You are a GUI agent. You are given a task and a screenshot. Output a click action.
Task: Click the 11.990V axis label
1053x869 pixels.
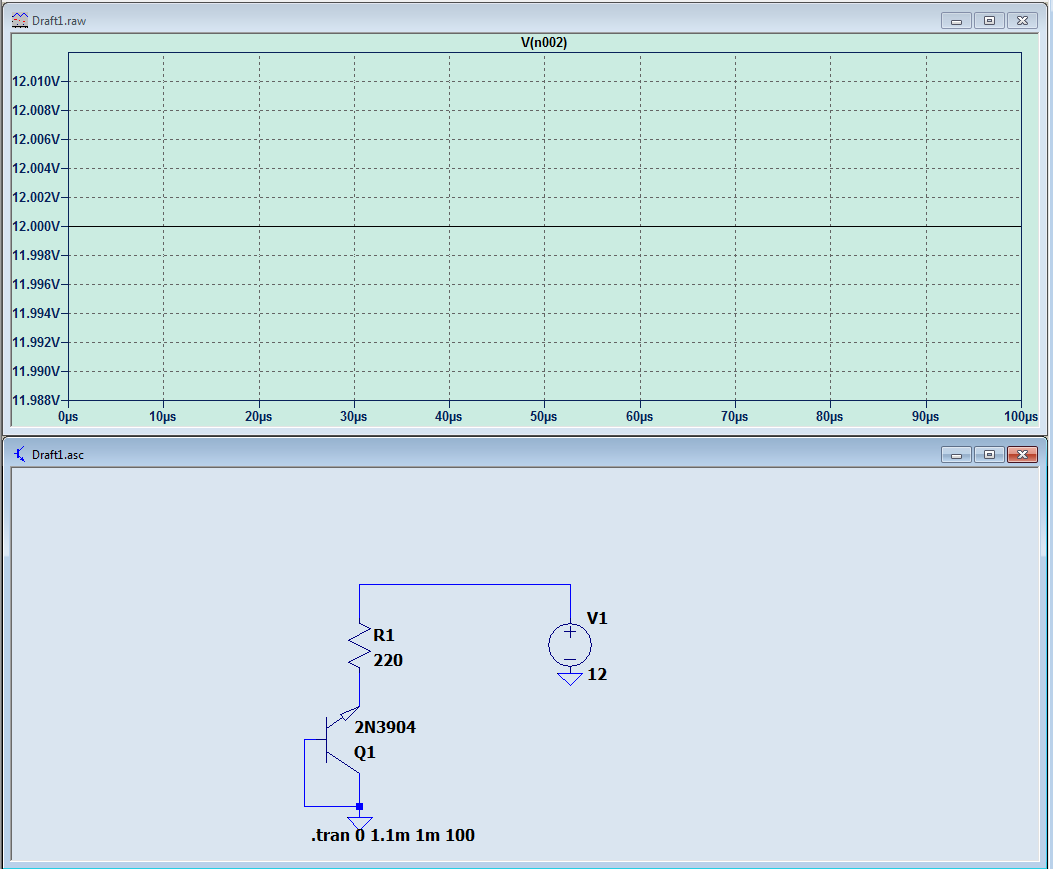[36, 371]
